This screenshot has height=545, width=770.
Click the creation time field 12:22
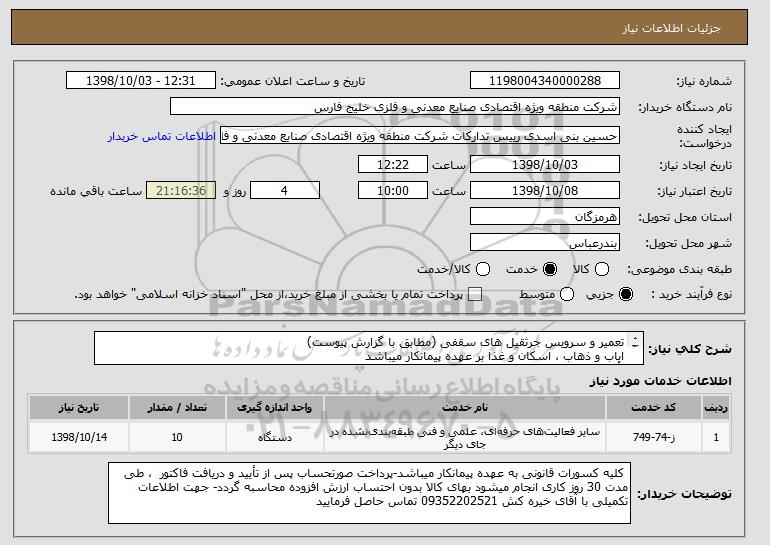(393, 164)
